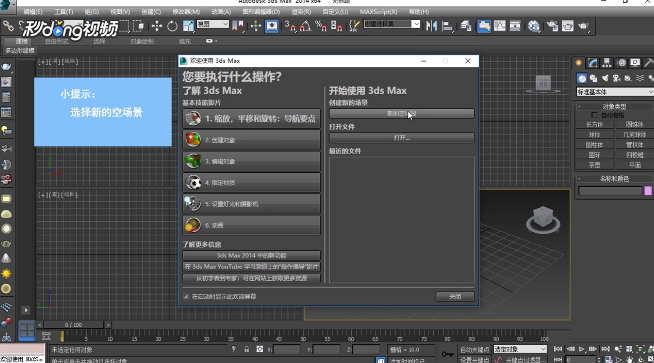Enable the AutoGrid checkbox
Viewport: 654px width, 363px height.
[x=594, y=115]
